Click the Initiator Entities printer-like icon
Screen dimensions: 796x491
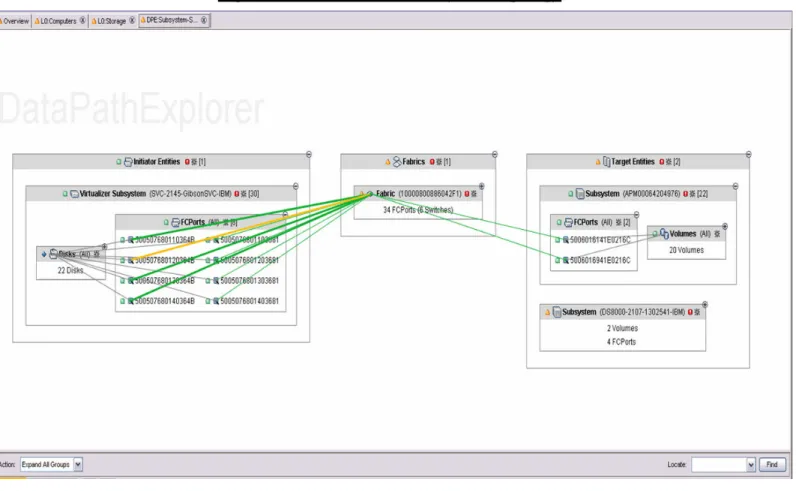pyautogui.click(x=128, y=162)
